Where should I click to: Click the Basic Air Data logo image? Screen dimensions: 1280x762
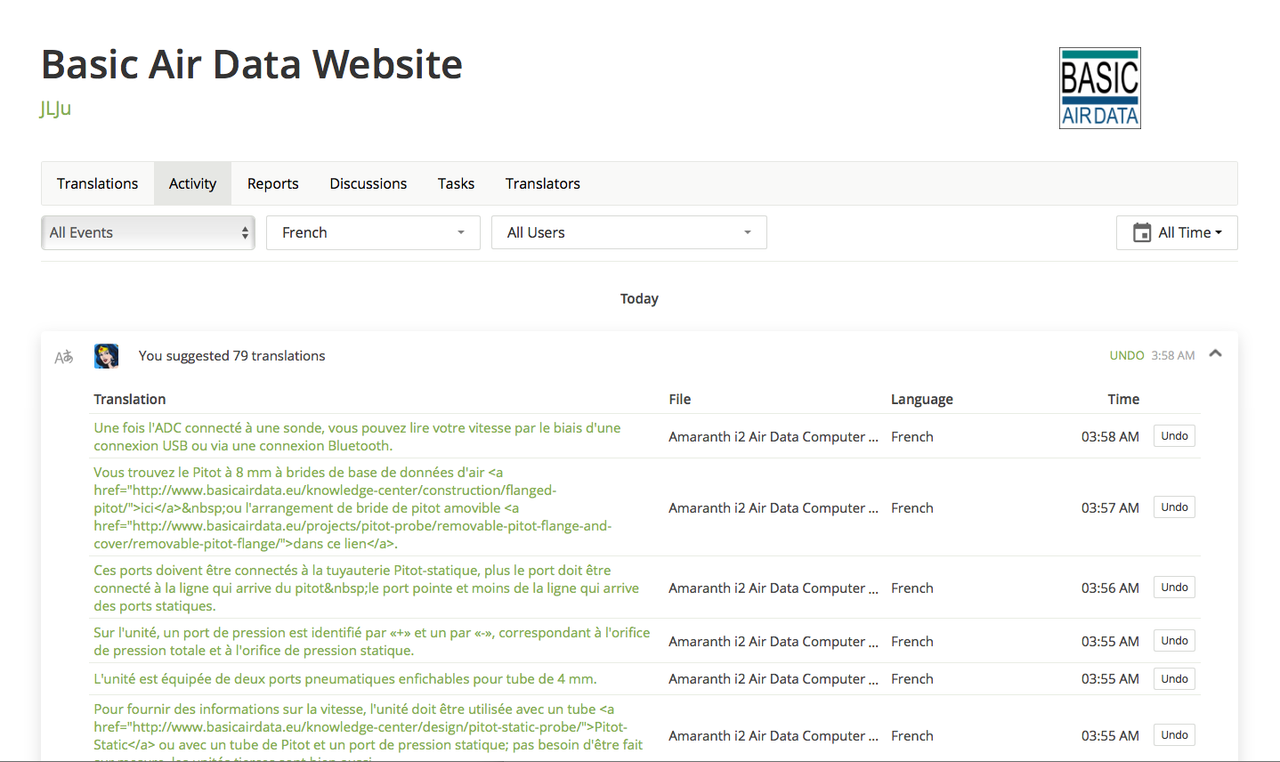1100,88
